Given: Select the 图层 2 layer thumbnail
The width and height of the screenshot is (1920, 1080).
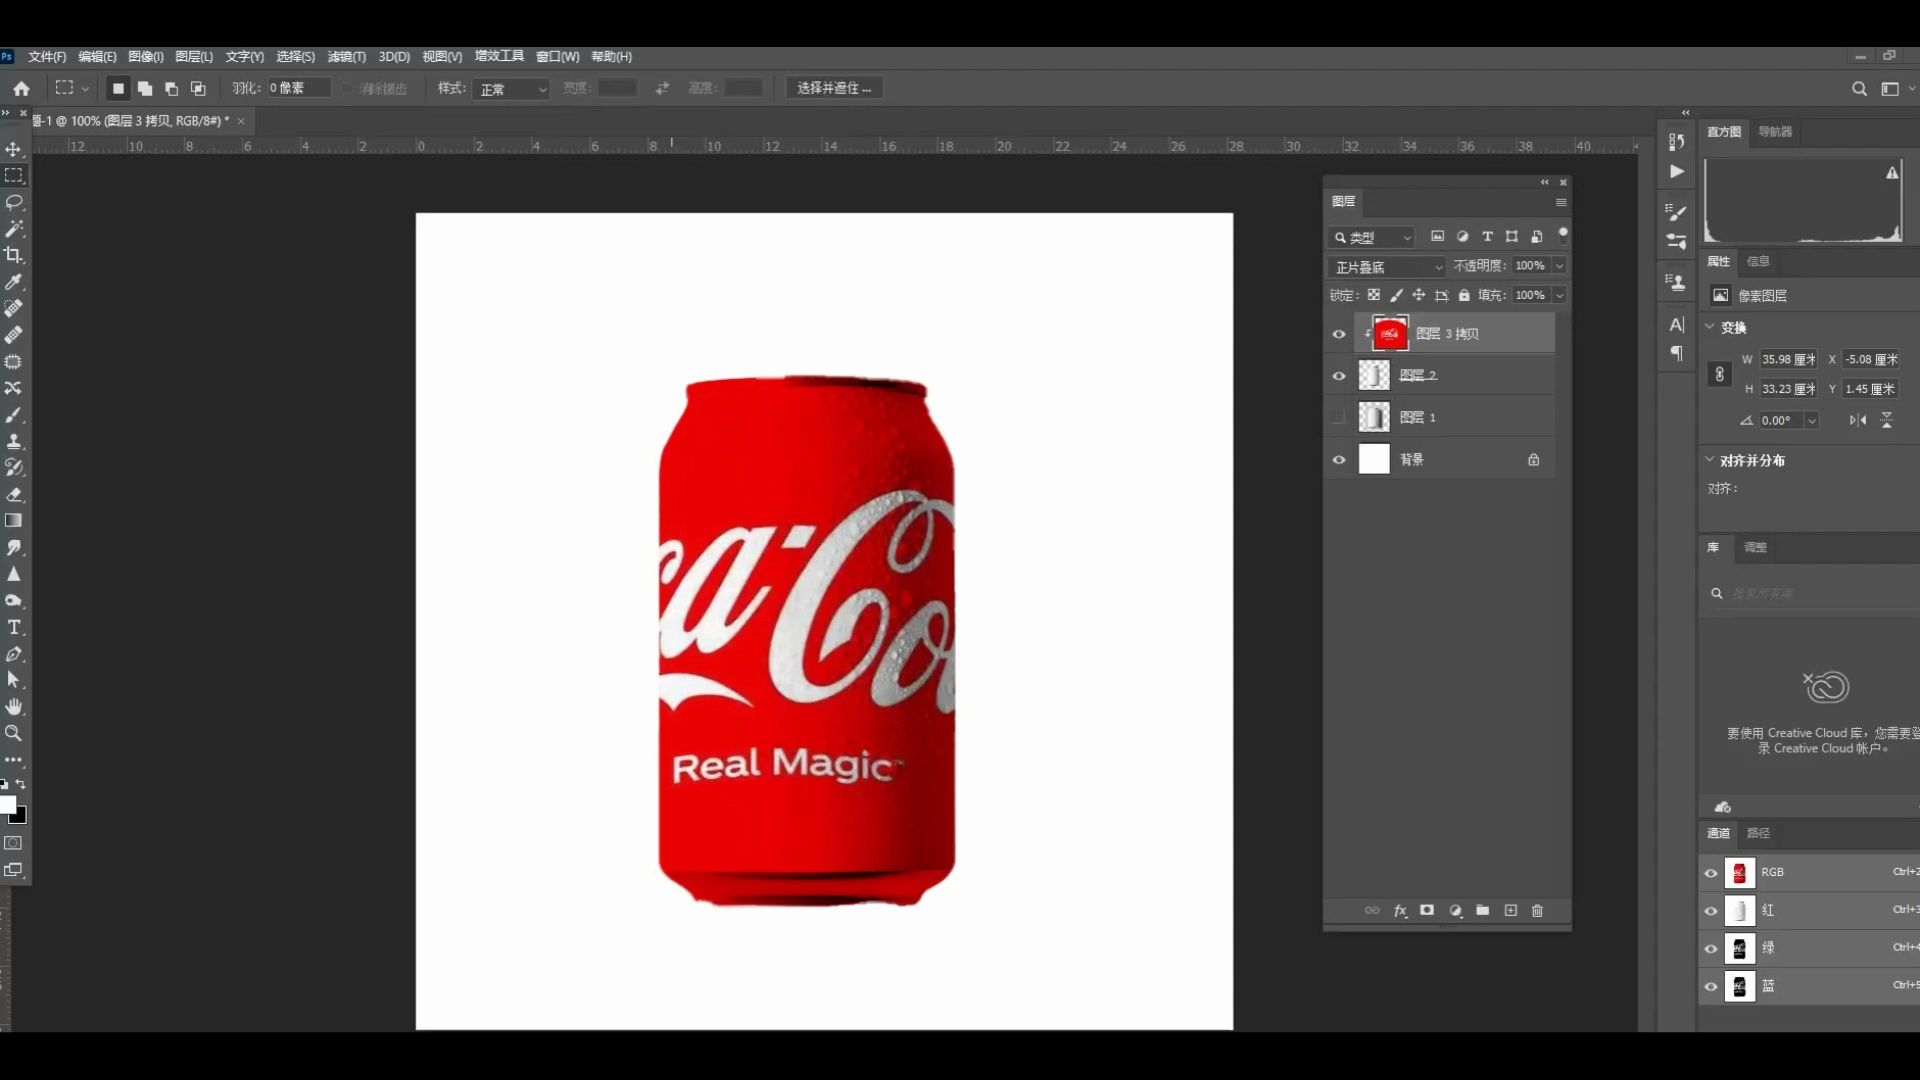Looking at the screenshot, I should coord(1374,375).
